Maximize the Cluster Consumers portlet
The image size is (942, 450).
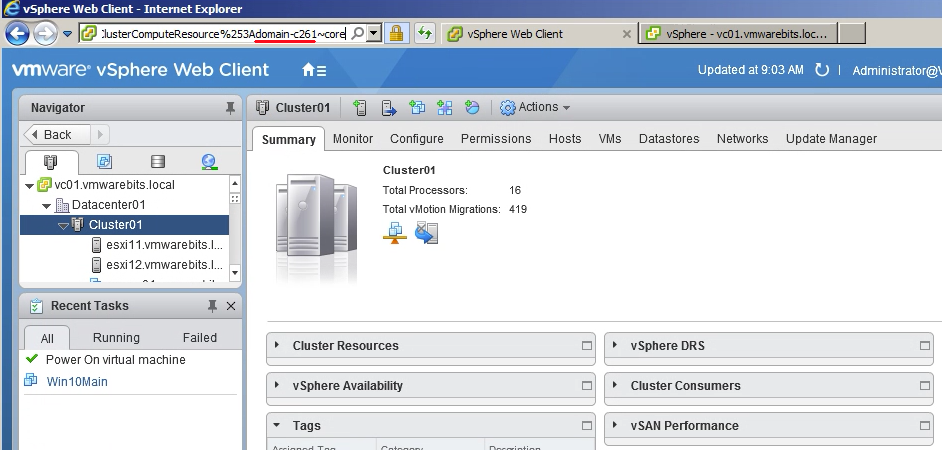pyautogui.click(x=925, y=386)
